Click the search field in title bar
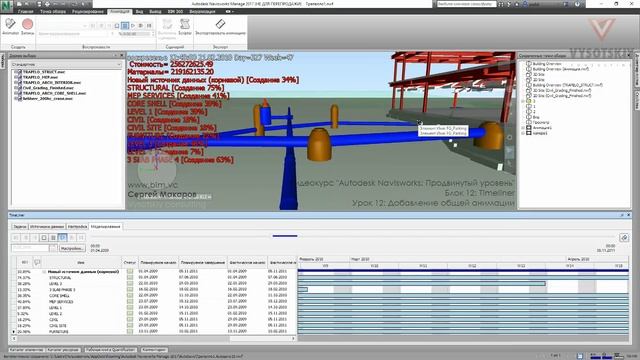Image resolution: width=640 pixels, height=360 pixels. [467, 4]
